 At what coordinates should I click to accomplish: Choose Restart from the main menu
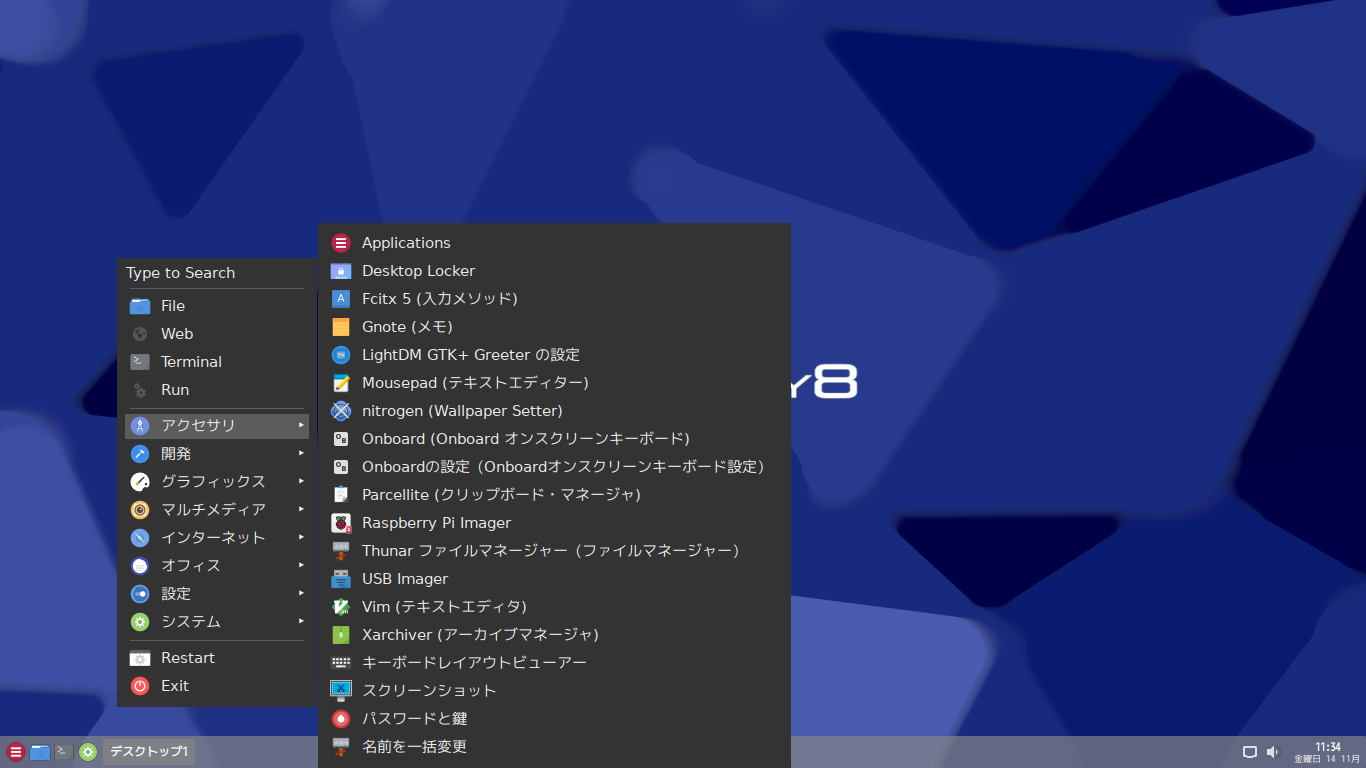point(217,658)
